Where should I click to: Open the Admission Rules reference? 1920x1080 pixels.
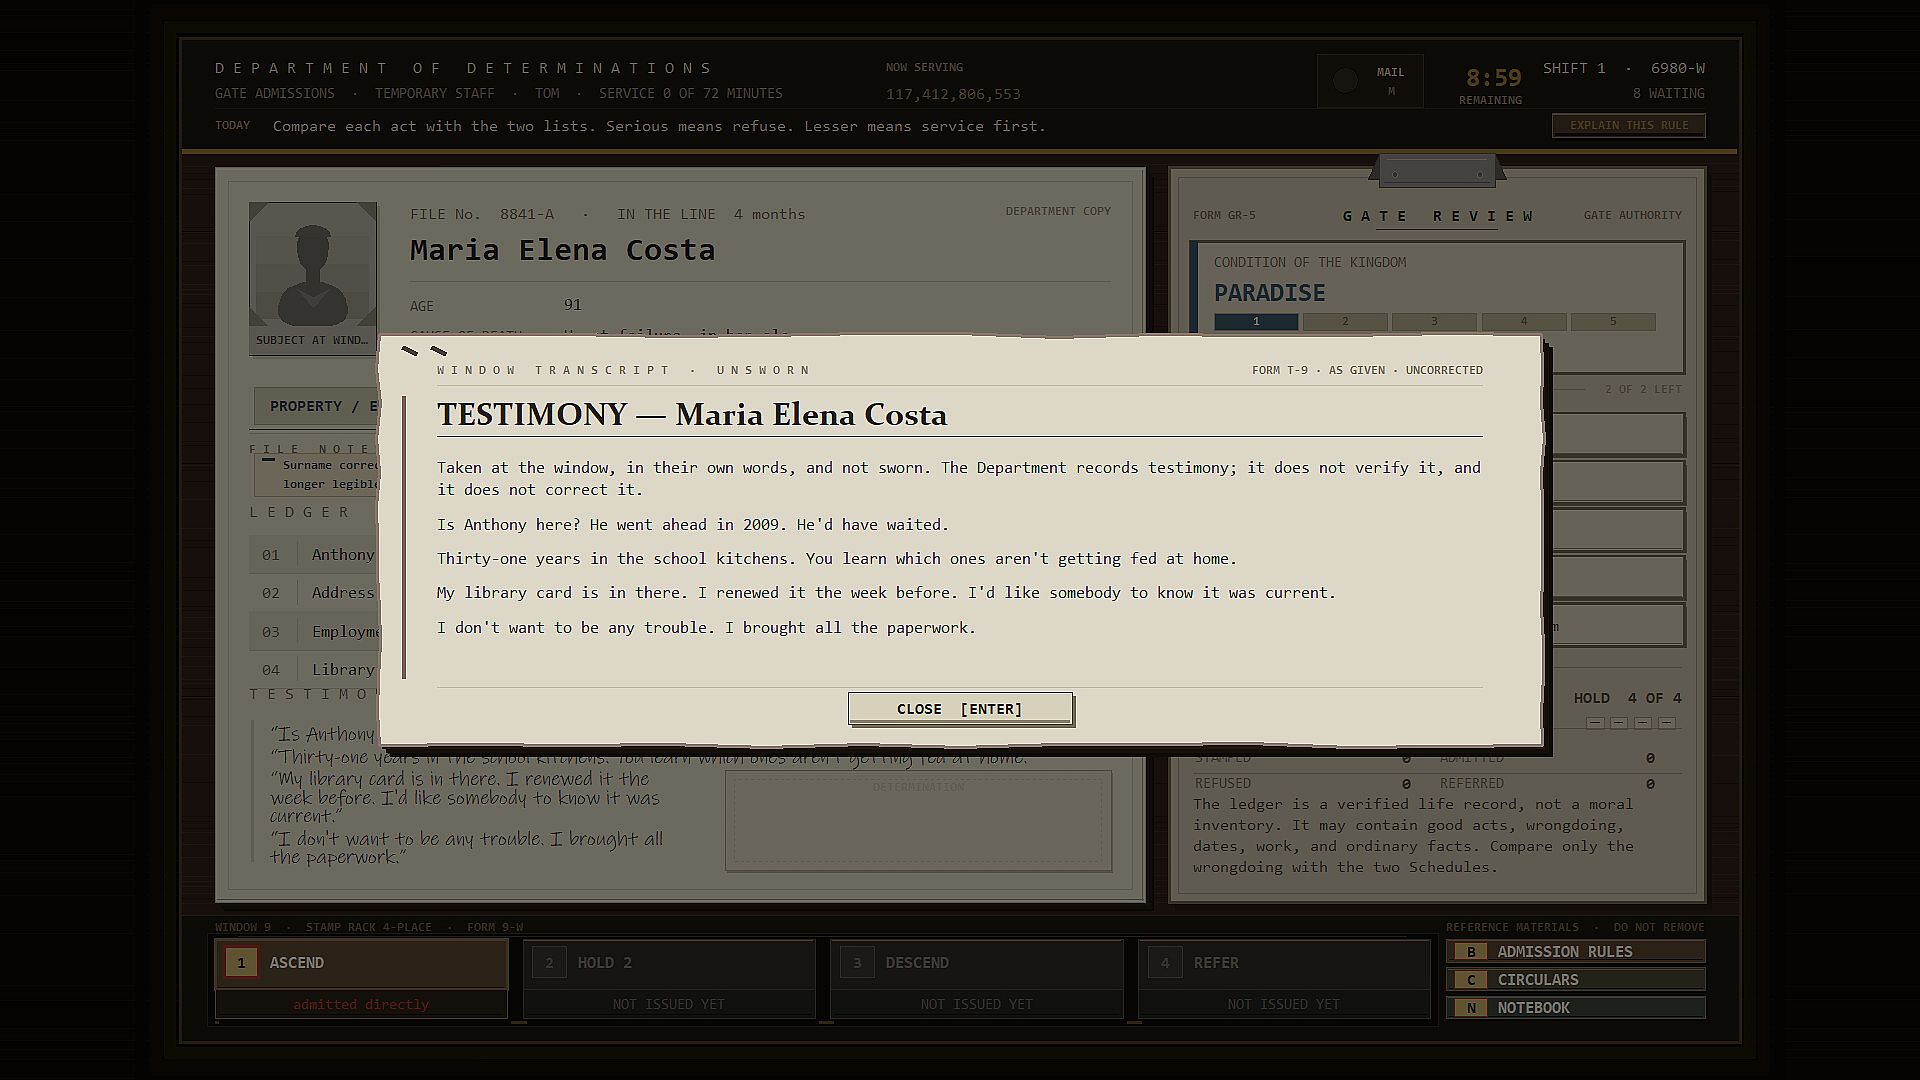(1576, 952)
